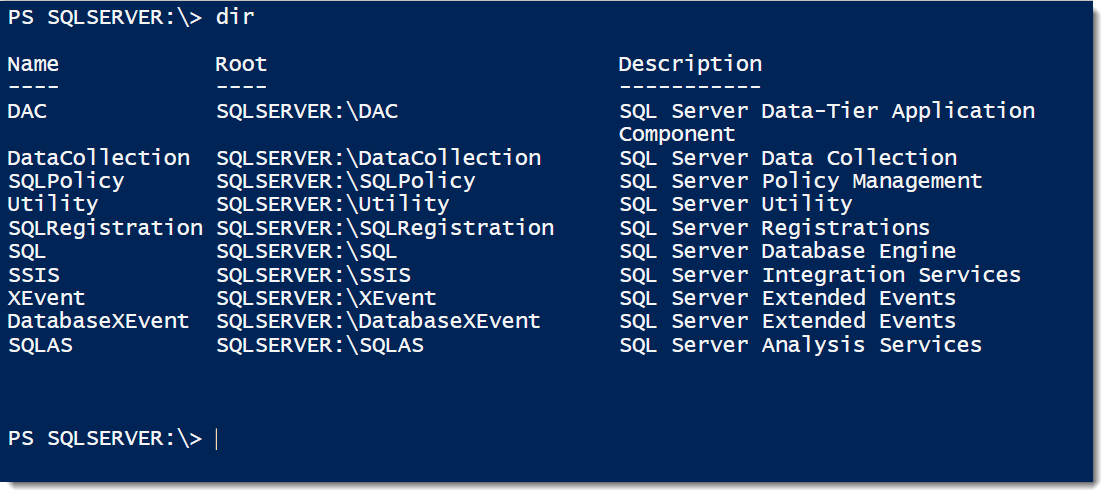Select the SQLAS name entry
The width and height of the screenshot is (1108, 497).
pos(40,344)
